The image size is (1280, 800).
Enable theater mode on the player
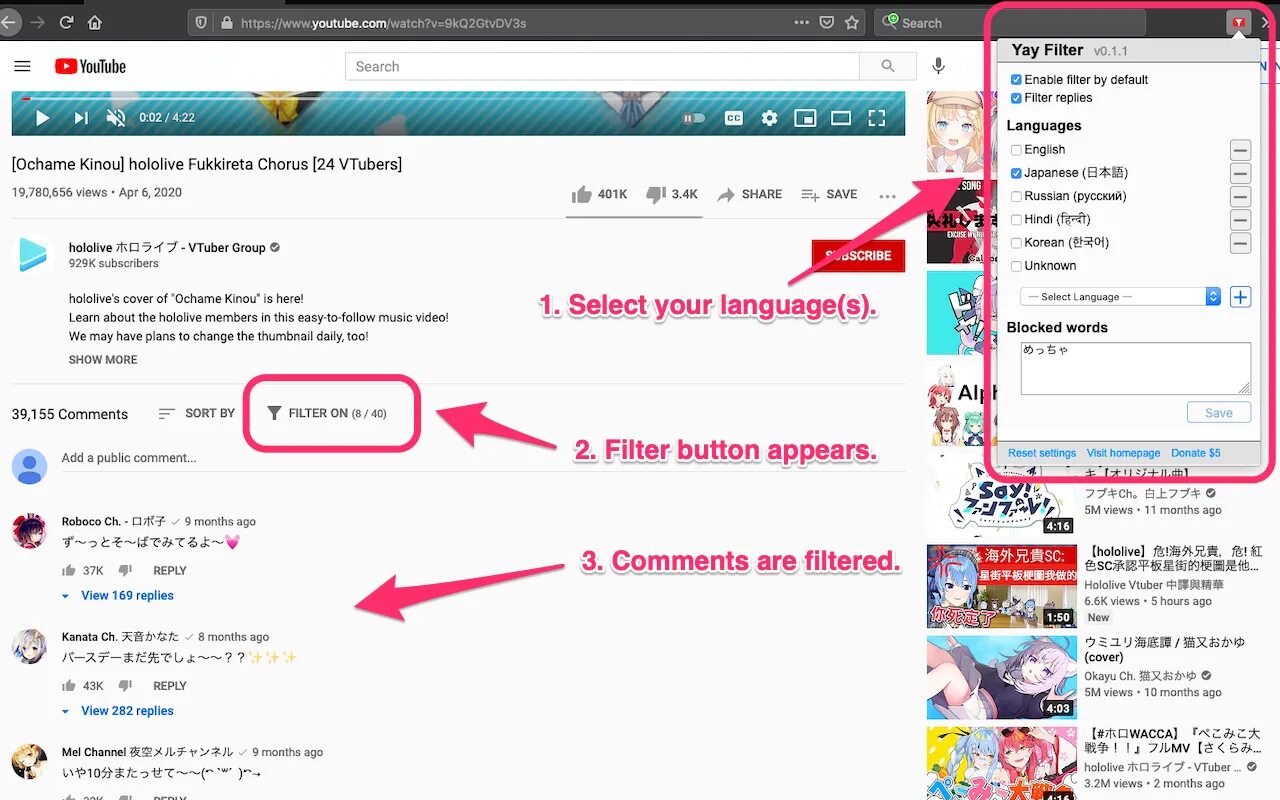(841, 118)
